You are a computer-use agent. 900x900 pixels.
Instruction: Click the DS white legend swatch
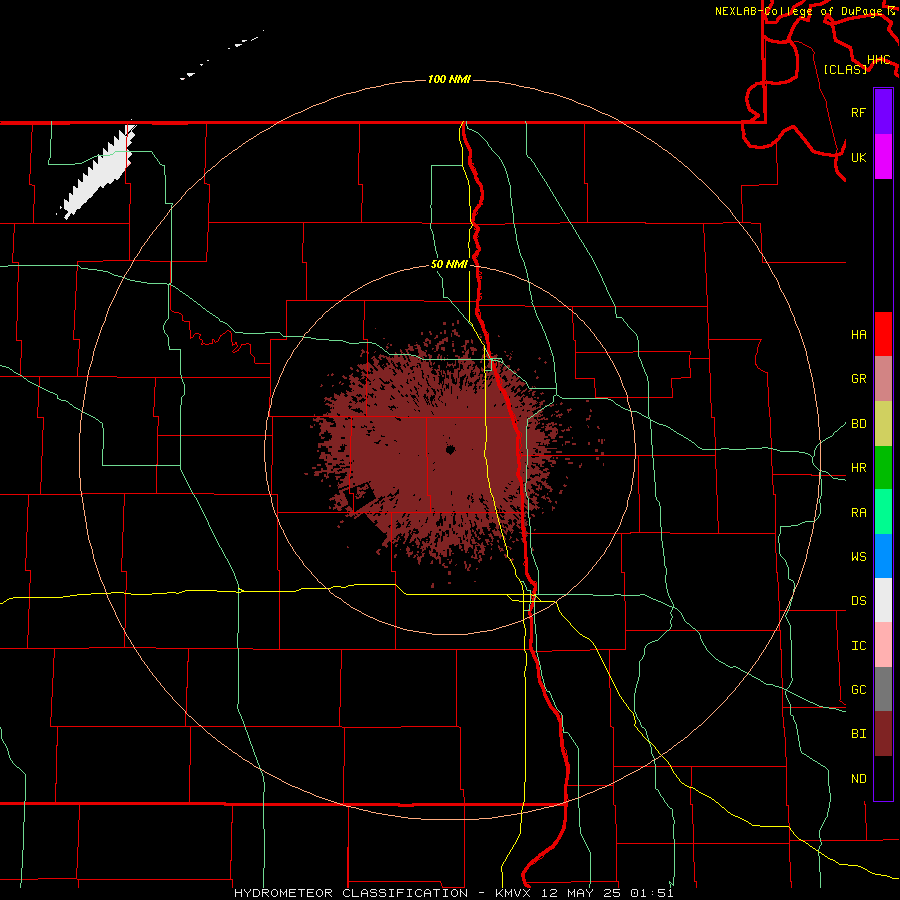[883, 600]
